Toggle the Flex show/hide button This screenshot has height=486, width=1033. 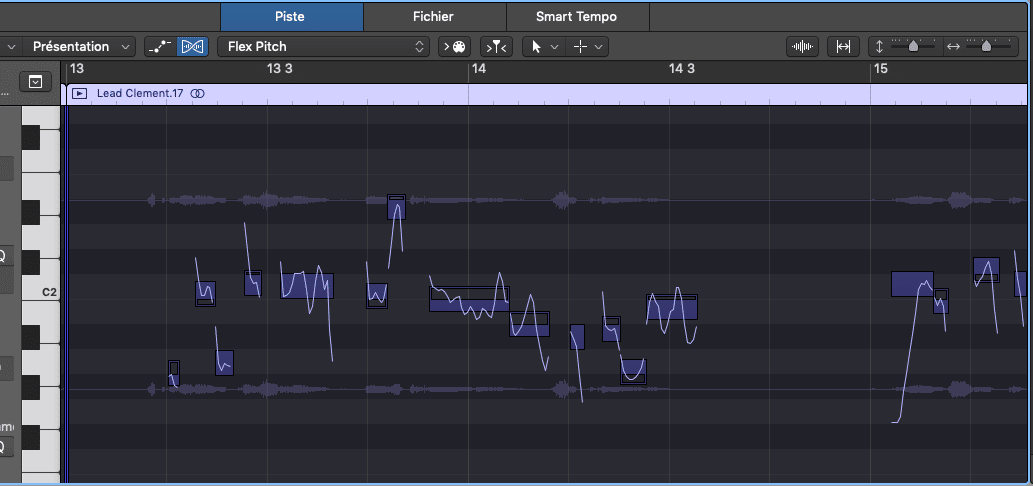tap(192, 47)
